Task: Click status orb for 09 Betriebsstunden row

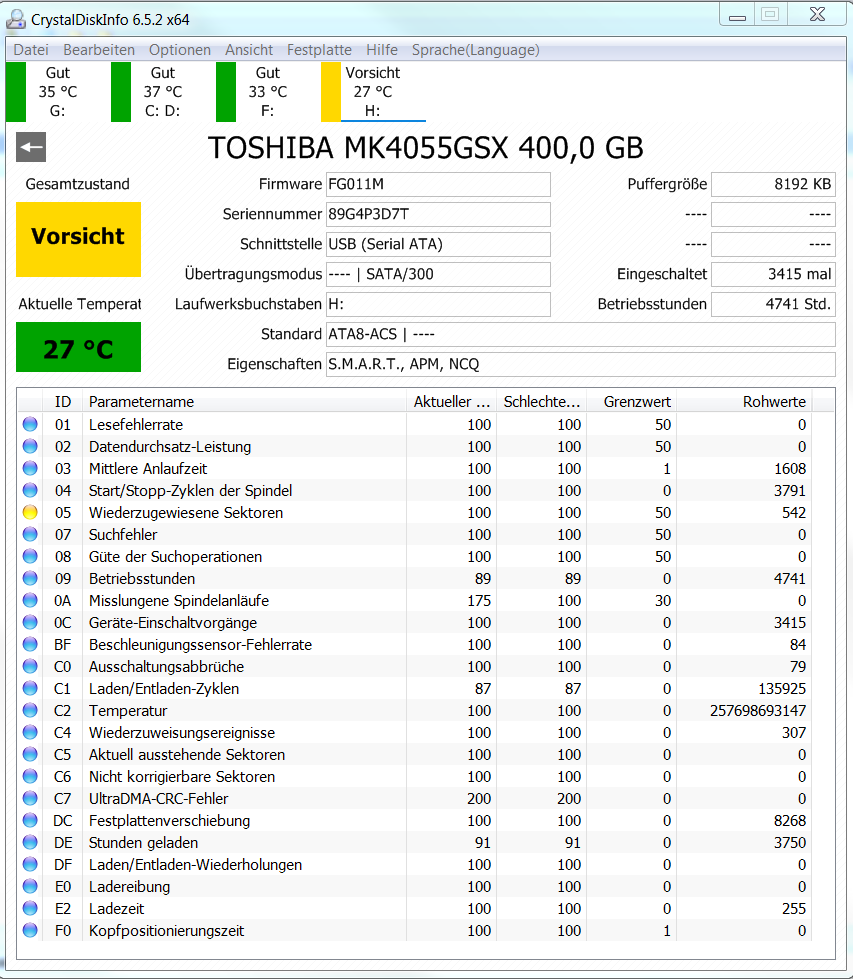Action: coord(30,579)
